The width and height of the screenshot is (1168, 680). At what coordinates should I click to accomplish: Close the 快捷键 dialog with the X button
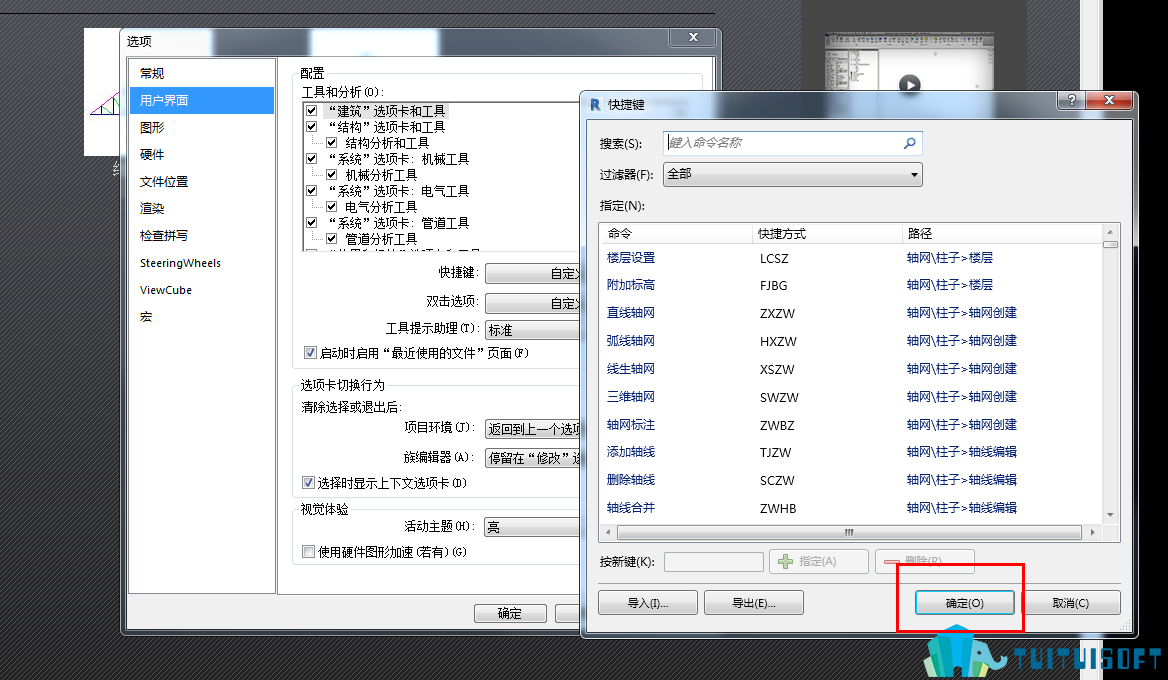coord(1109,100)
